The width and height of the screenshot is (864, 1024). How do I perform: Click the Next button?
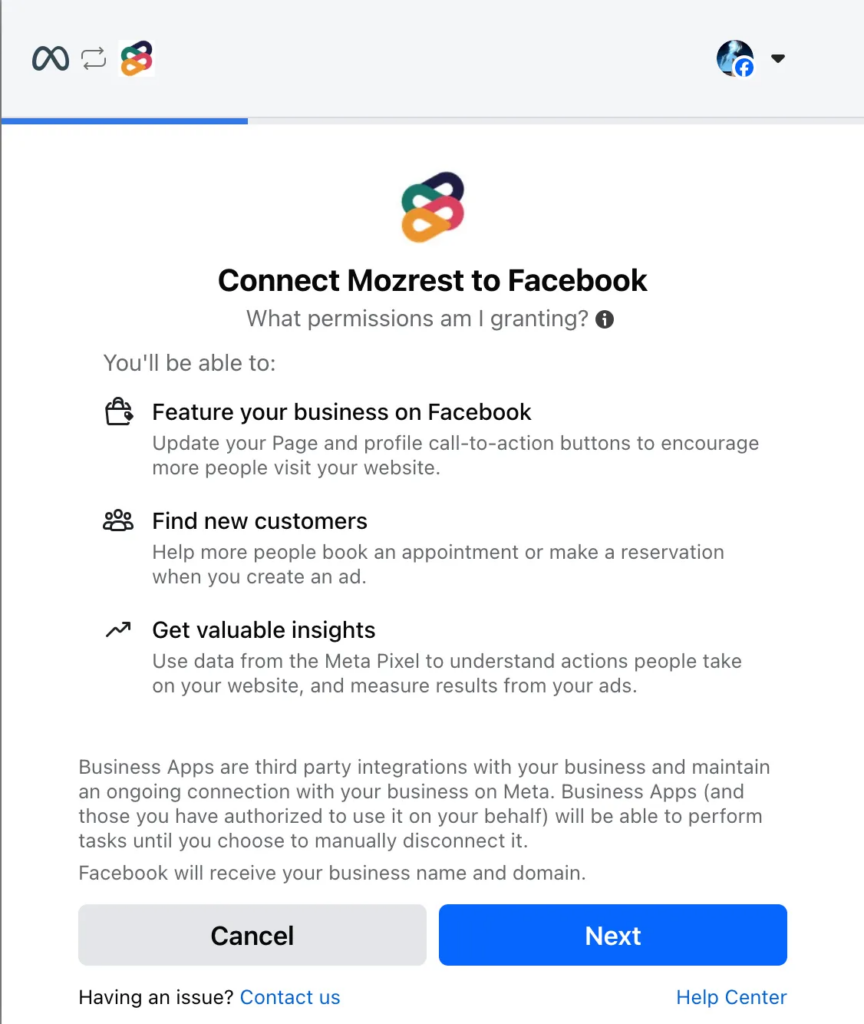coord(613,935)
